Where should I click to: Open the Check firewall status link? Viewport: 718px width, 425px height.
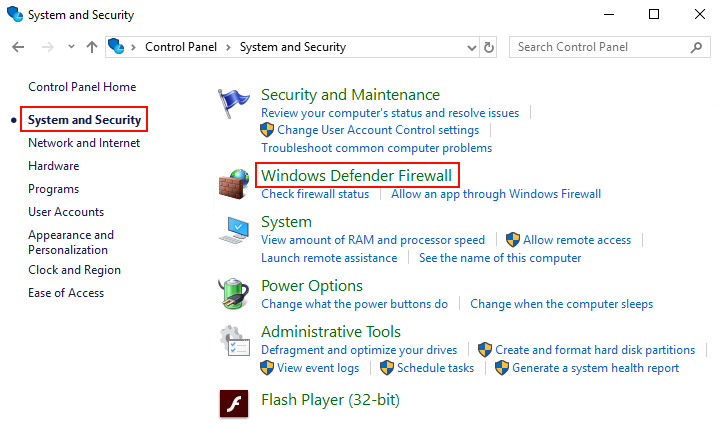(315, 194)
